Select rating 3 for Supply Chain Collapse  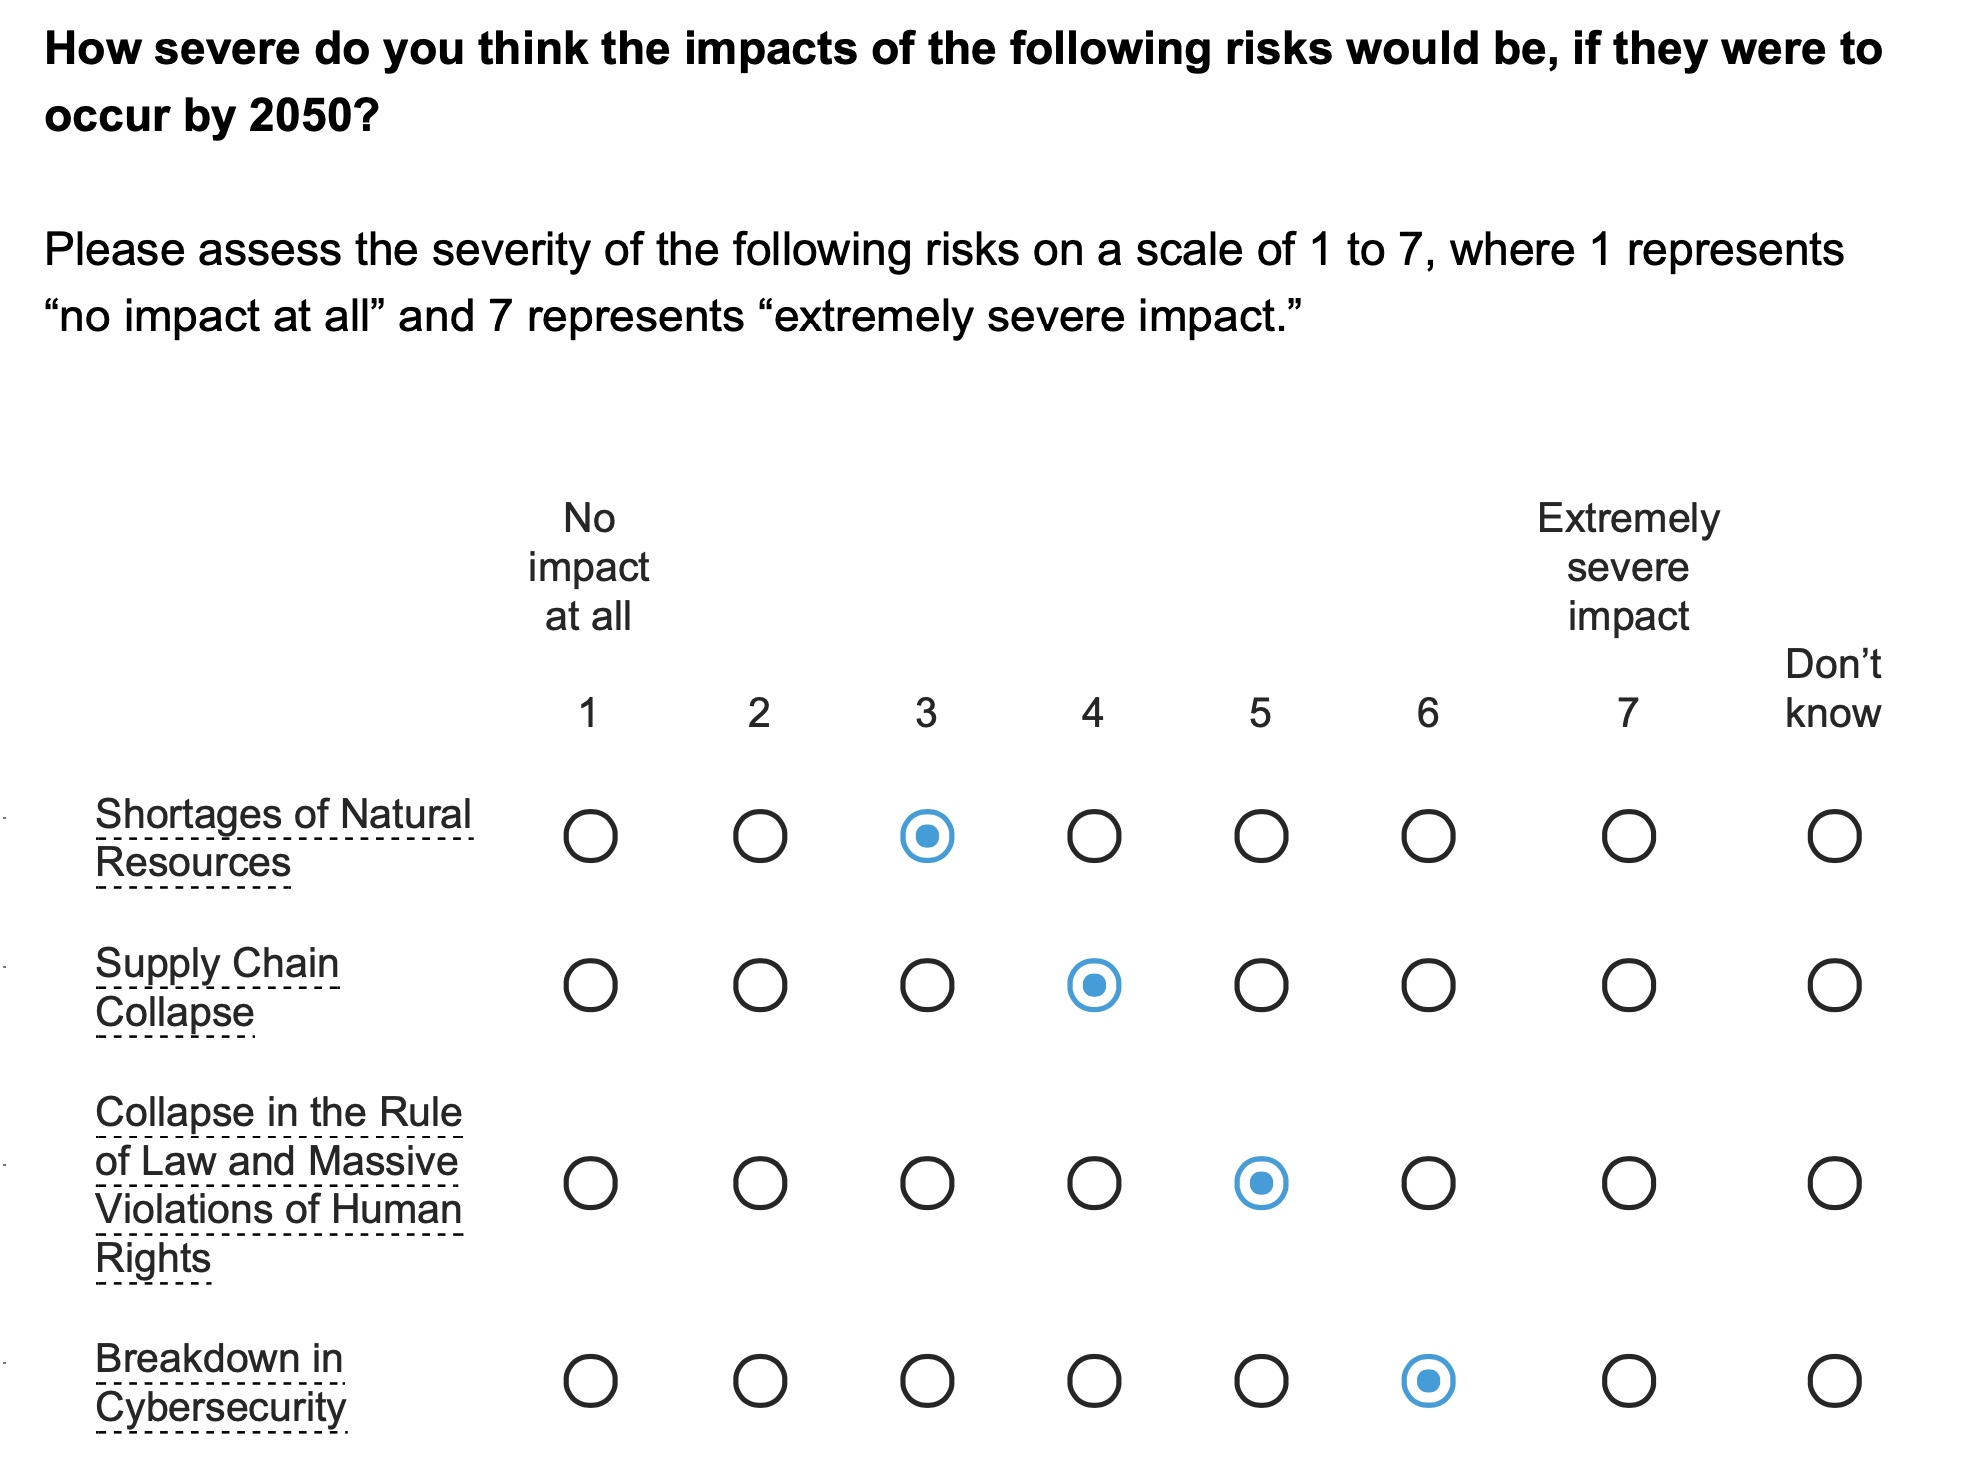pyautogui.click(x=927, y=985)
